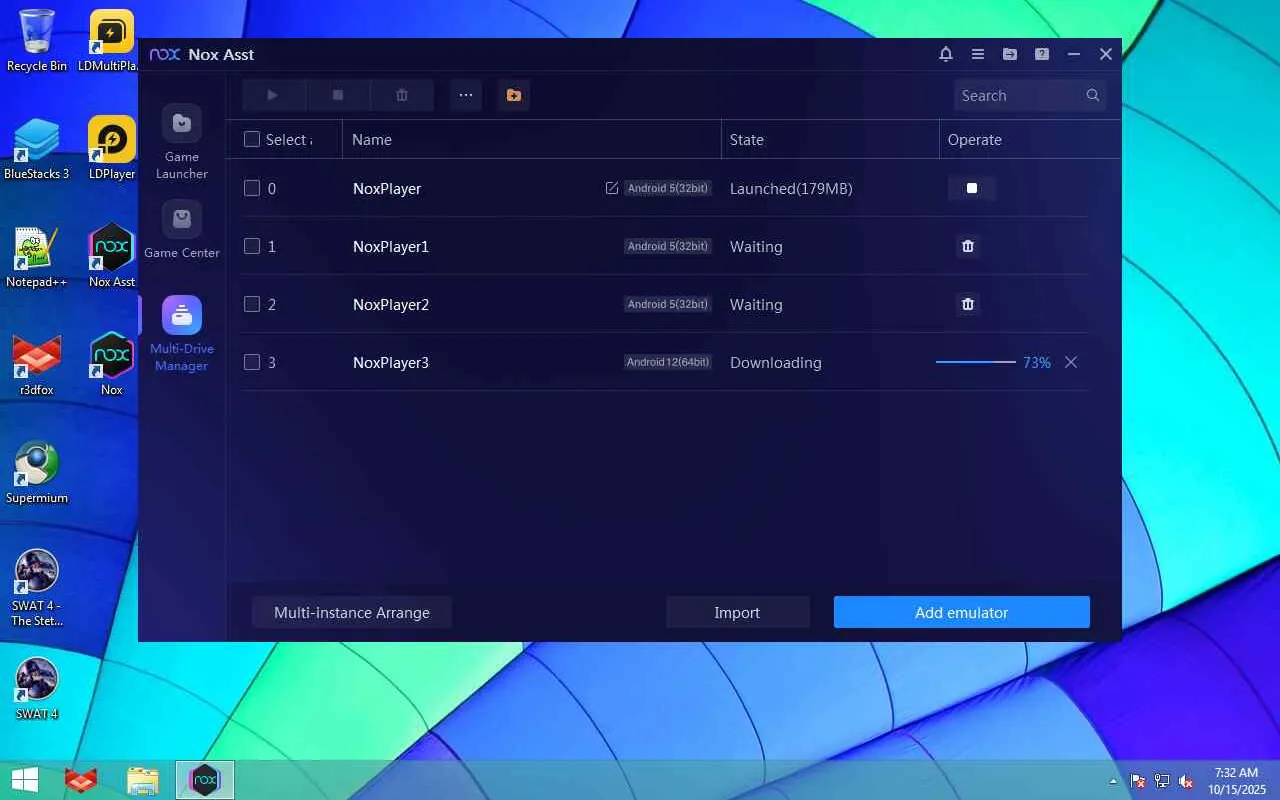Screen dimensions: 1280x800
Task: Check the box for instance 3 NoxPlayer3
Action: coord(252,362)
